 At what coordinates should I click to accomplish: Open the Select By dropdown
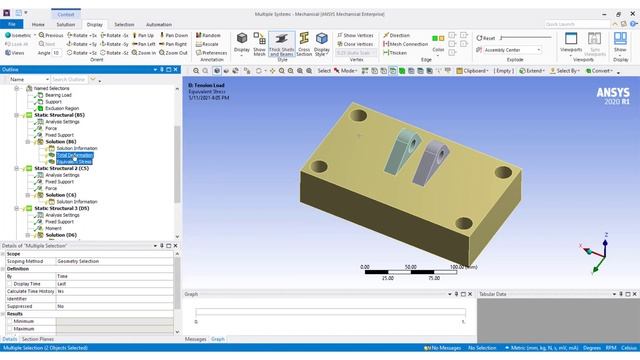pyautogui.click(x=565, y=71)
